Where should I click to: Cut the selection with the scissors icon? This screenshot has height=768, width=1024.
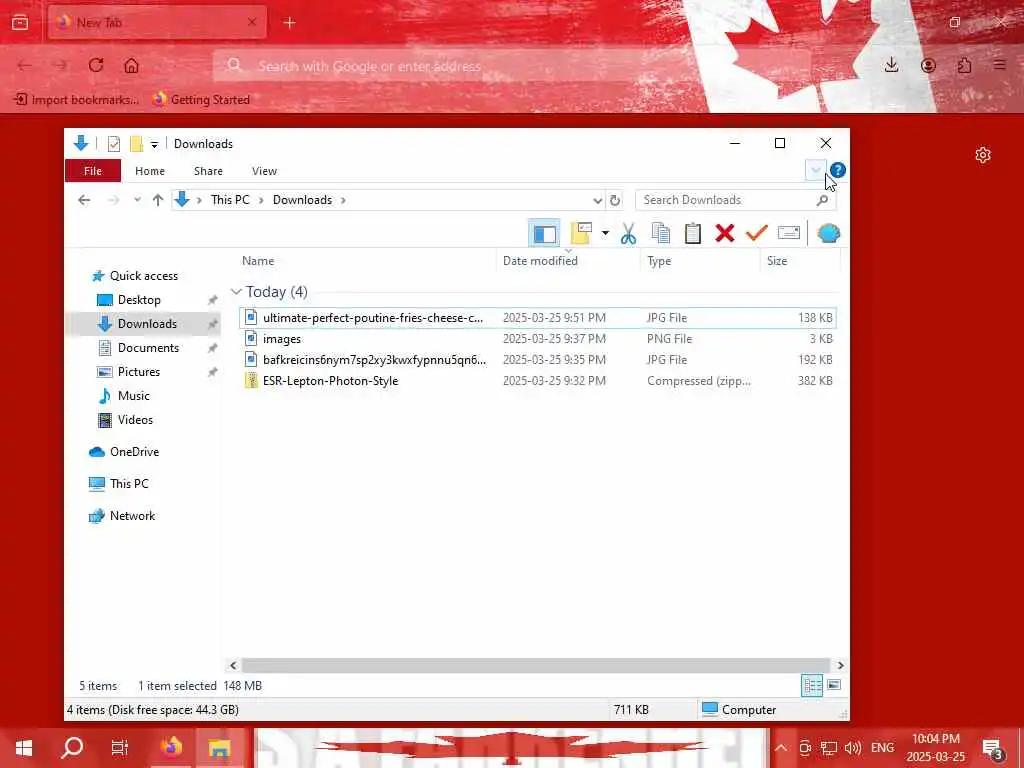pos(628,233)
